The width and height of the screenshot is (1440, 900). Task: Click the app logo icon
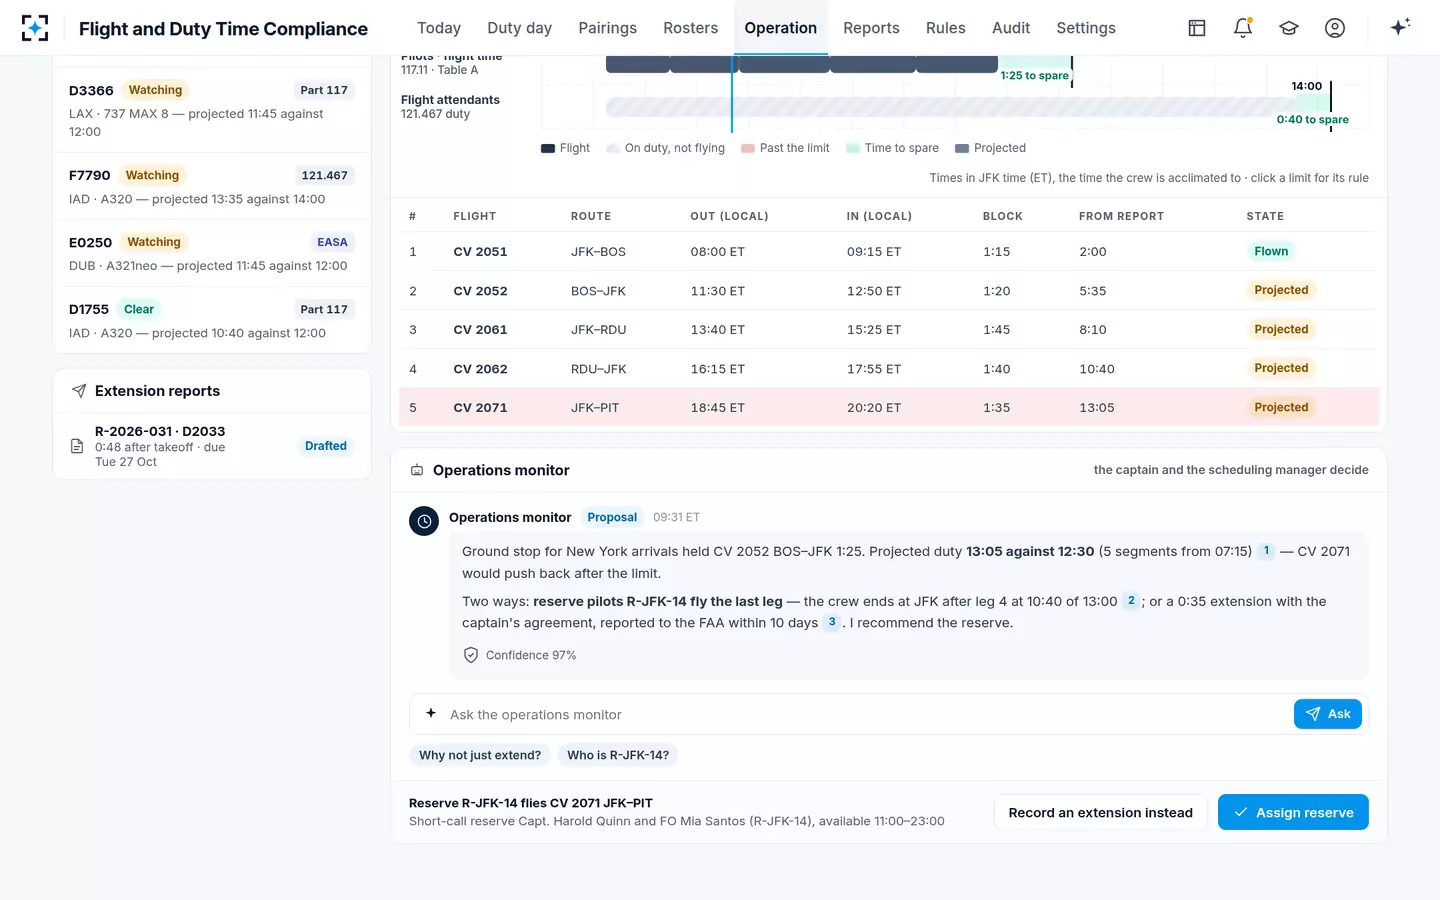tap(35, 28)
